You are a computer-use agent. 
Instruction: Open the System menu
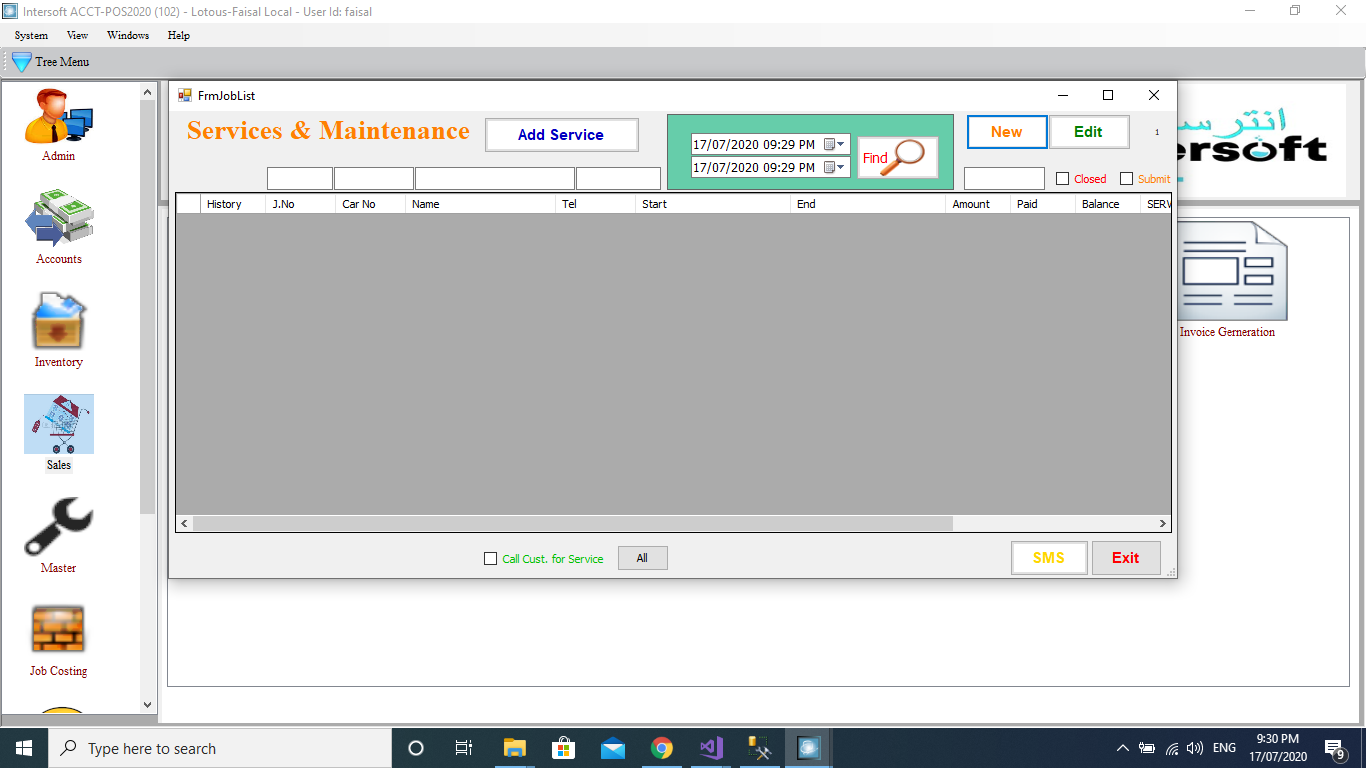pos(31,35)
